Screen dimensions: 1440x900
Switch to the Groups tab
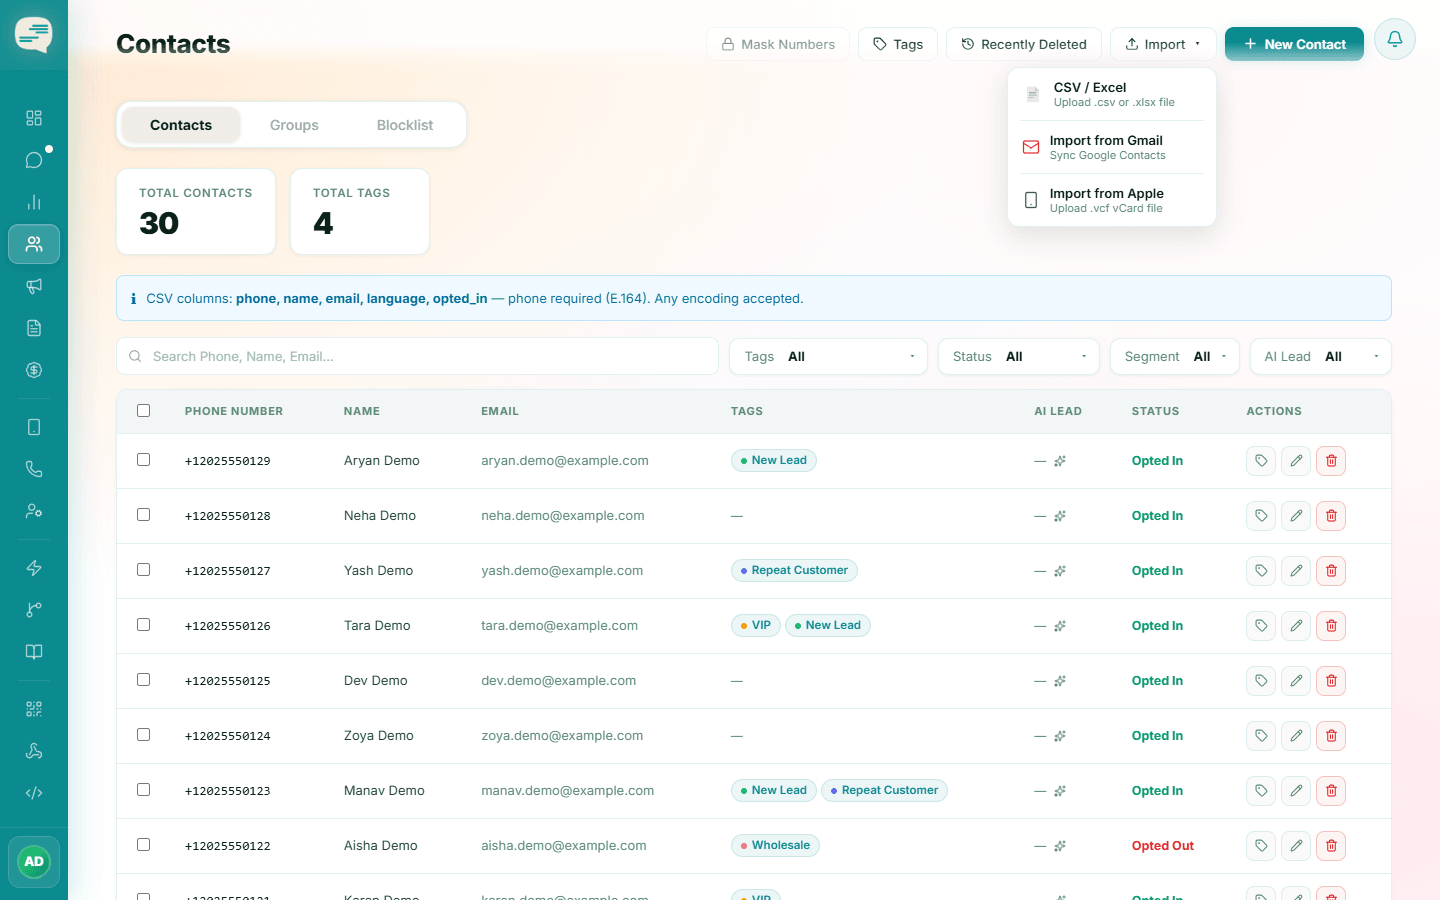click(294, 125)
